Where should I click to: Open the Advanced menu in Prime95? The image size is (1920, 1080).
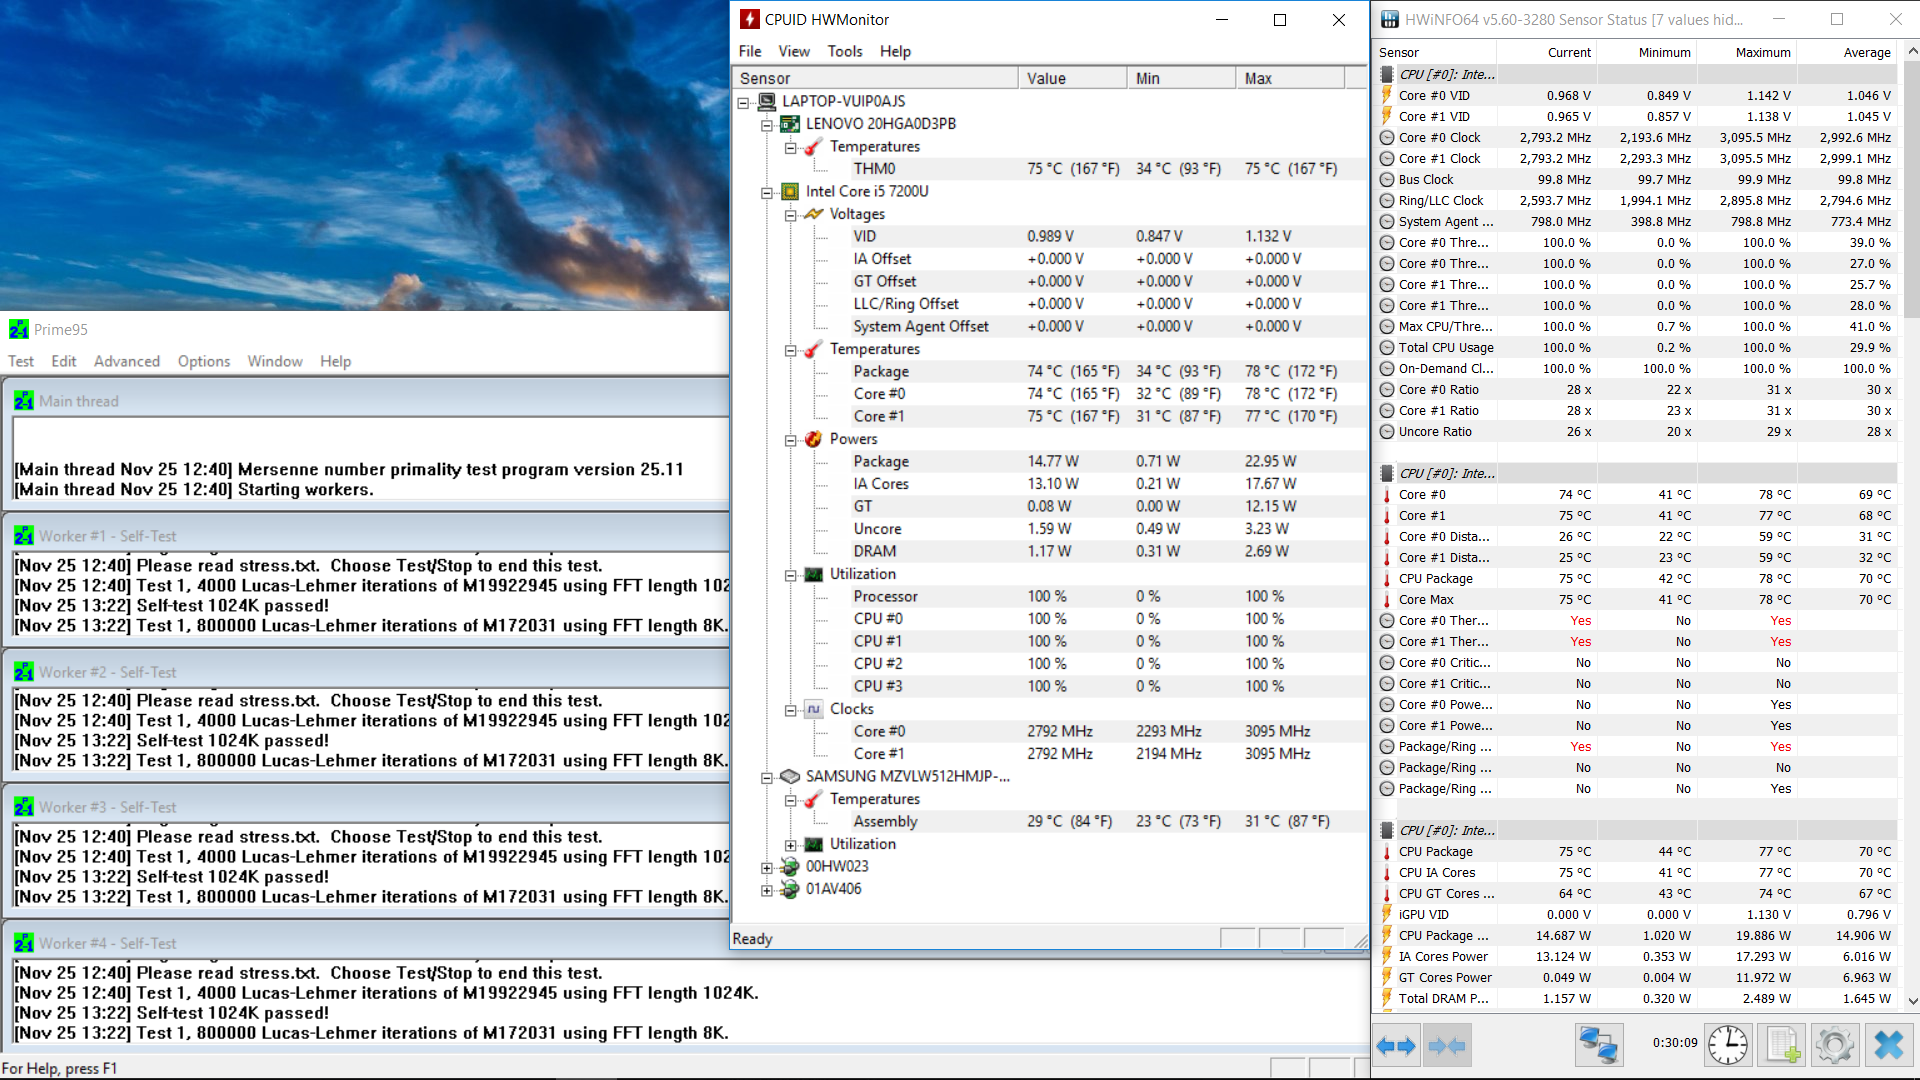127,361
